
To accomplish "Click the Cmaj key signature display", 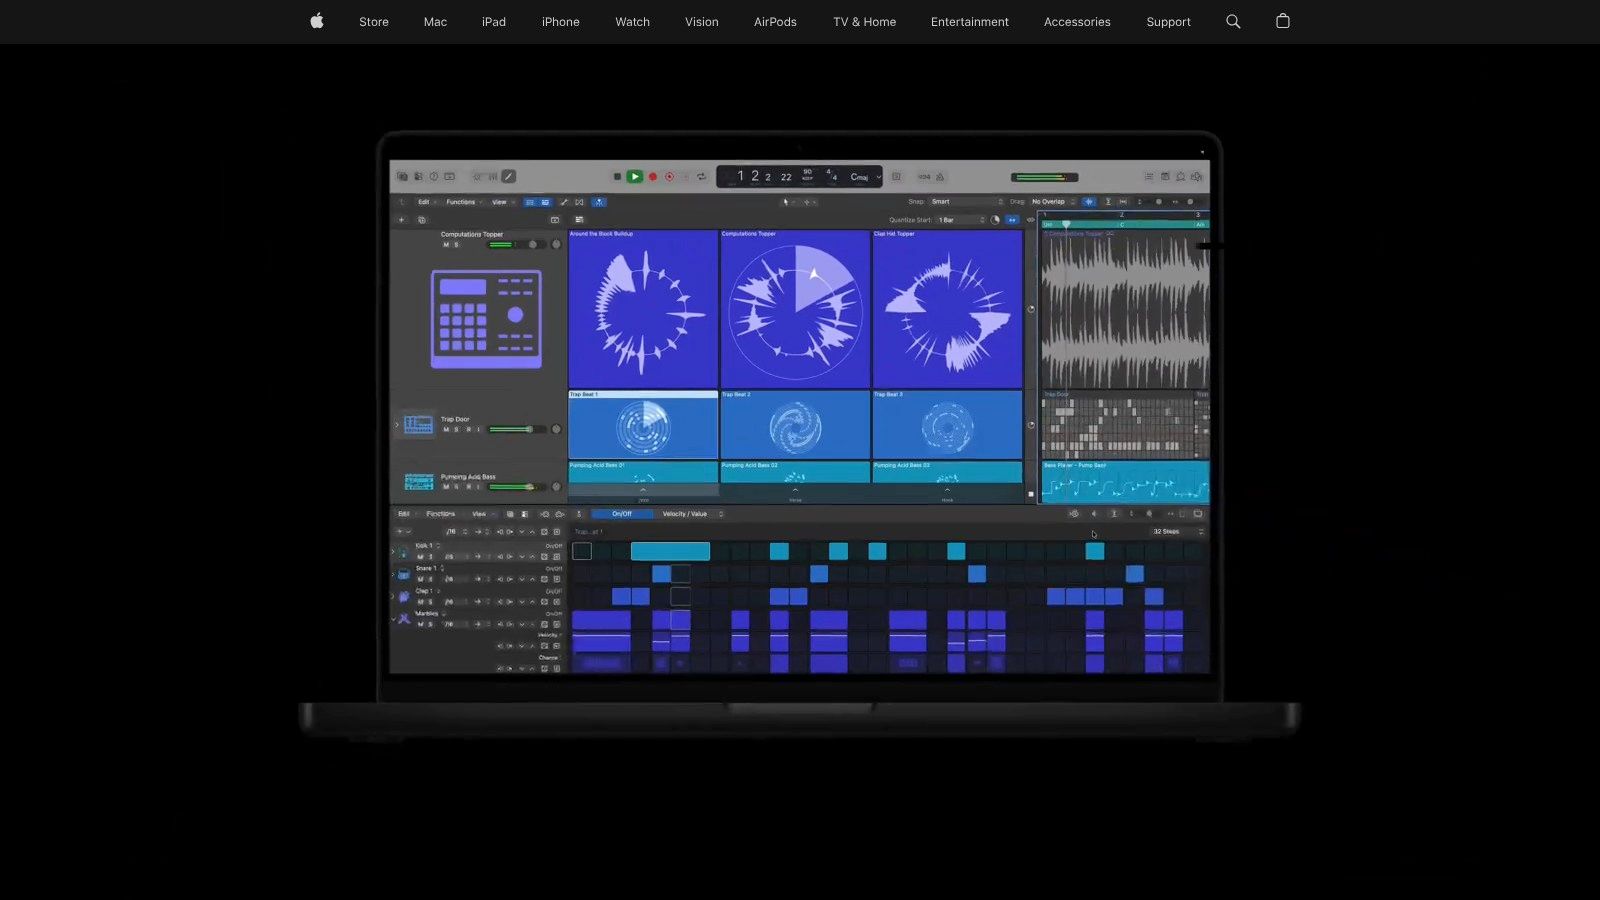I will coord(860,176).
